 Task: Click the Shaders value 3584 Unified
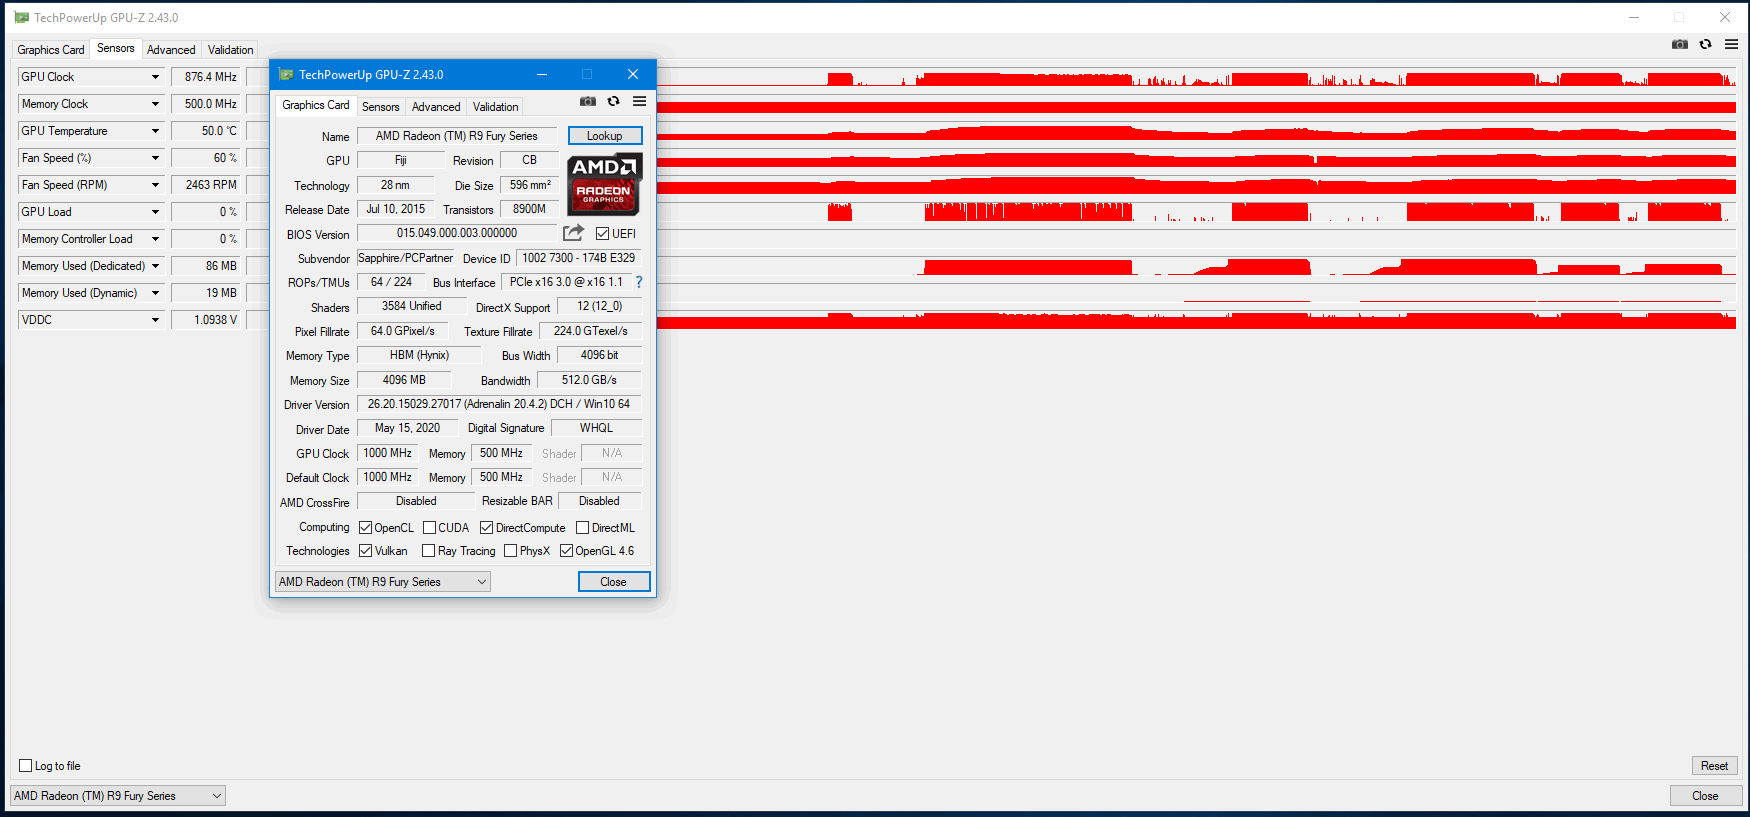411,306
